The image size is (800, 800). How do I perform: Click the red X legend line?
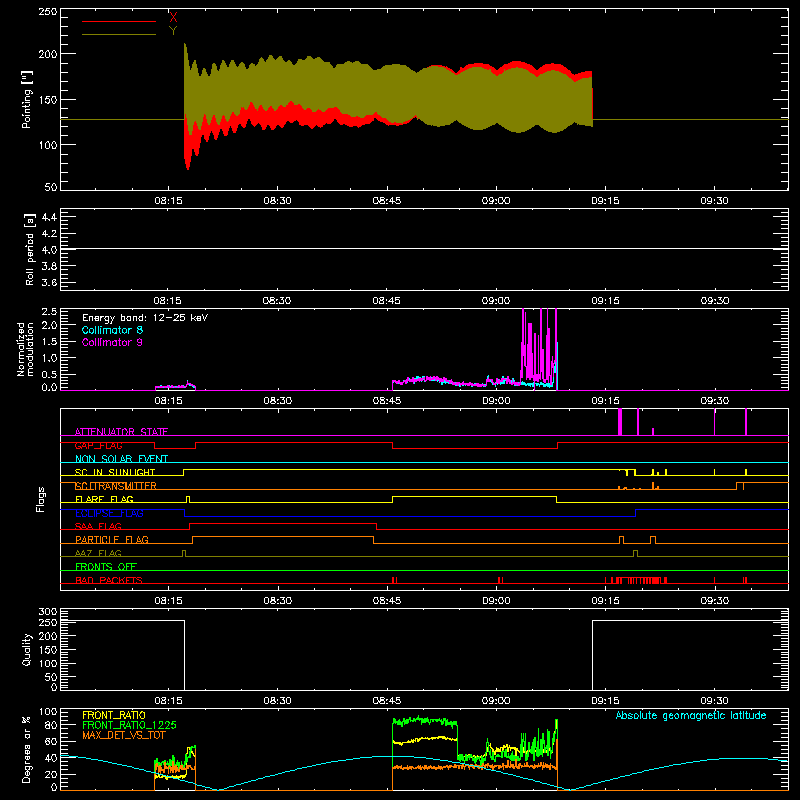[119, 21]
